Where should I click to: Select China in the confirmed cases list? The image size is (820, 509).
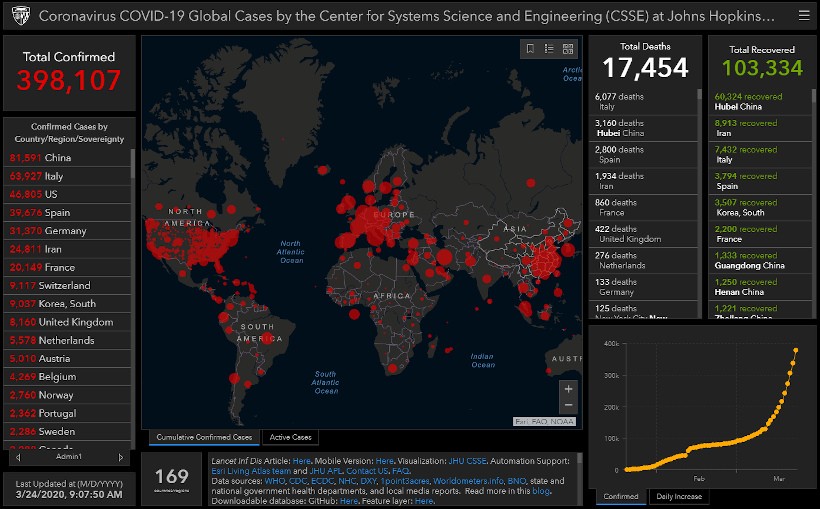[x=67, y=157]
